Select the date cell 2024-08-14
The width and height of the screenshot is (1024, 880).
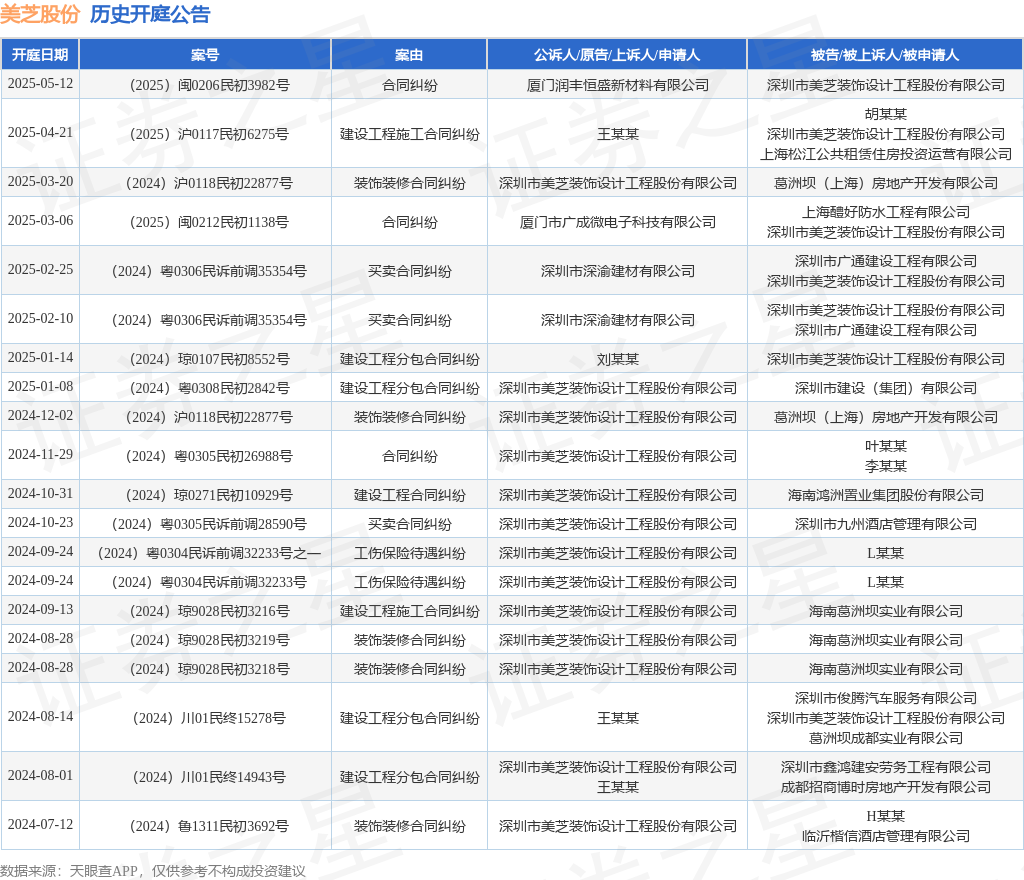click(x=40, y=717)
